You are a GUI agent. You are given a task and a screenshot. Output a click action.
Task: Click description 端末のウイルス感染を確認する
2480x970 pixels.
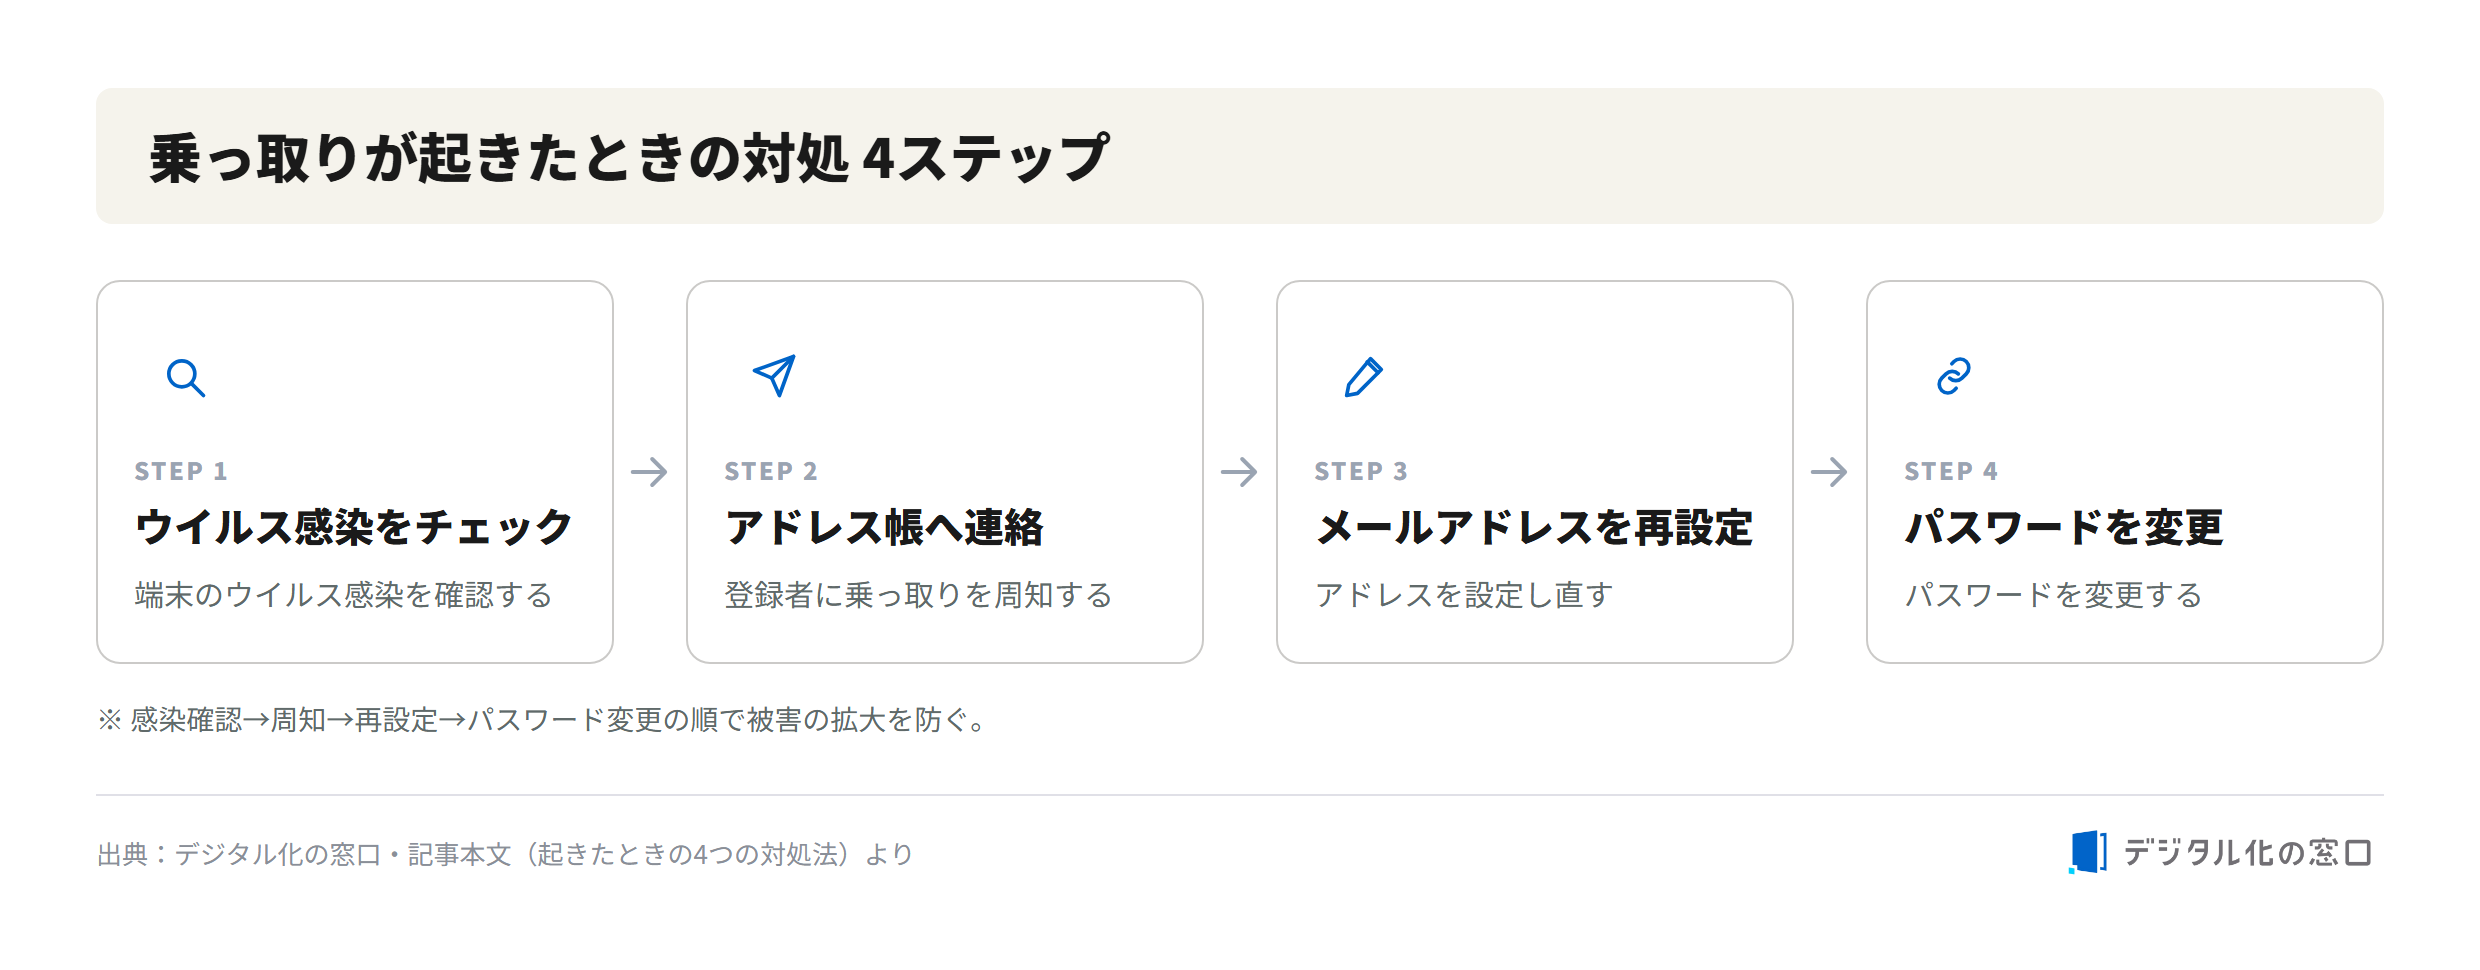pyautogui.click(x=343, y=595)
